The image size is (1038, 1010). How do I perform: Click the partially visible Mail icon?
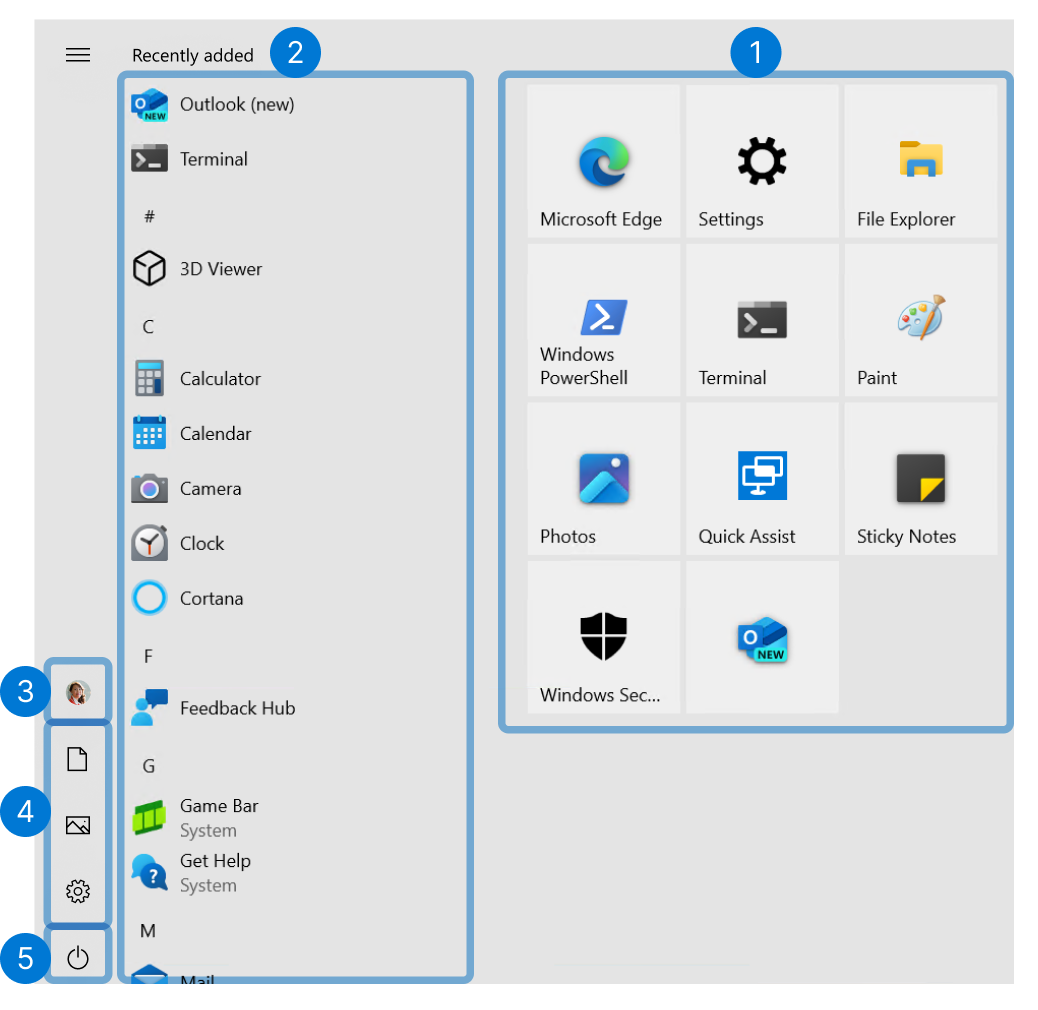150,973
